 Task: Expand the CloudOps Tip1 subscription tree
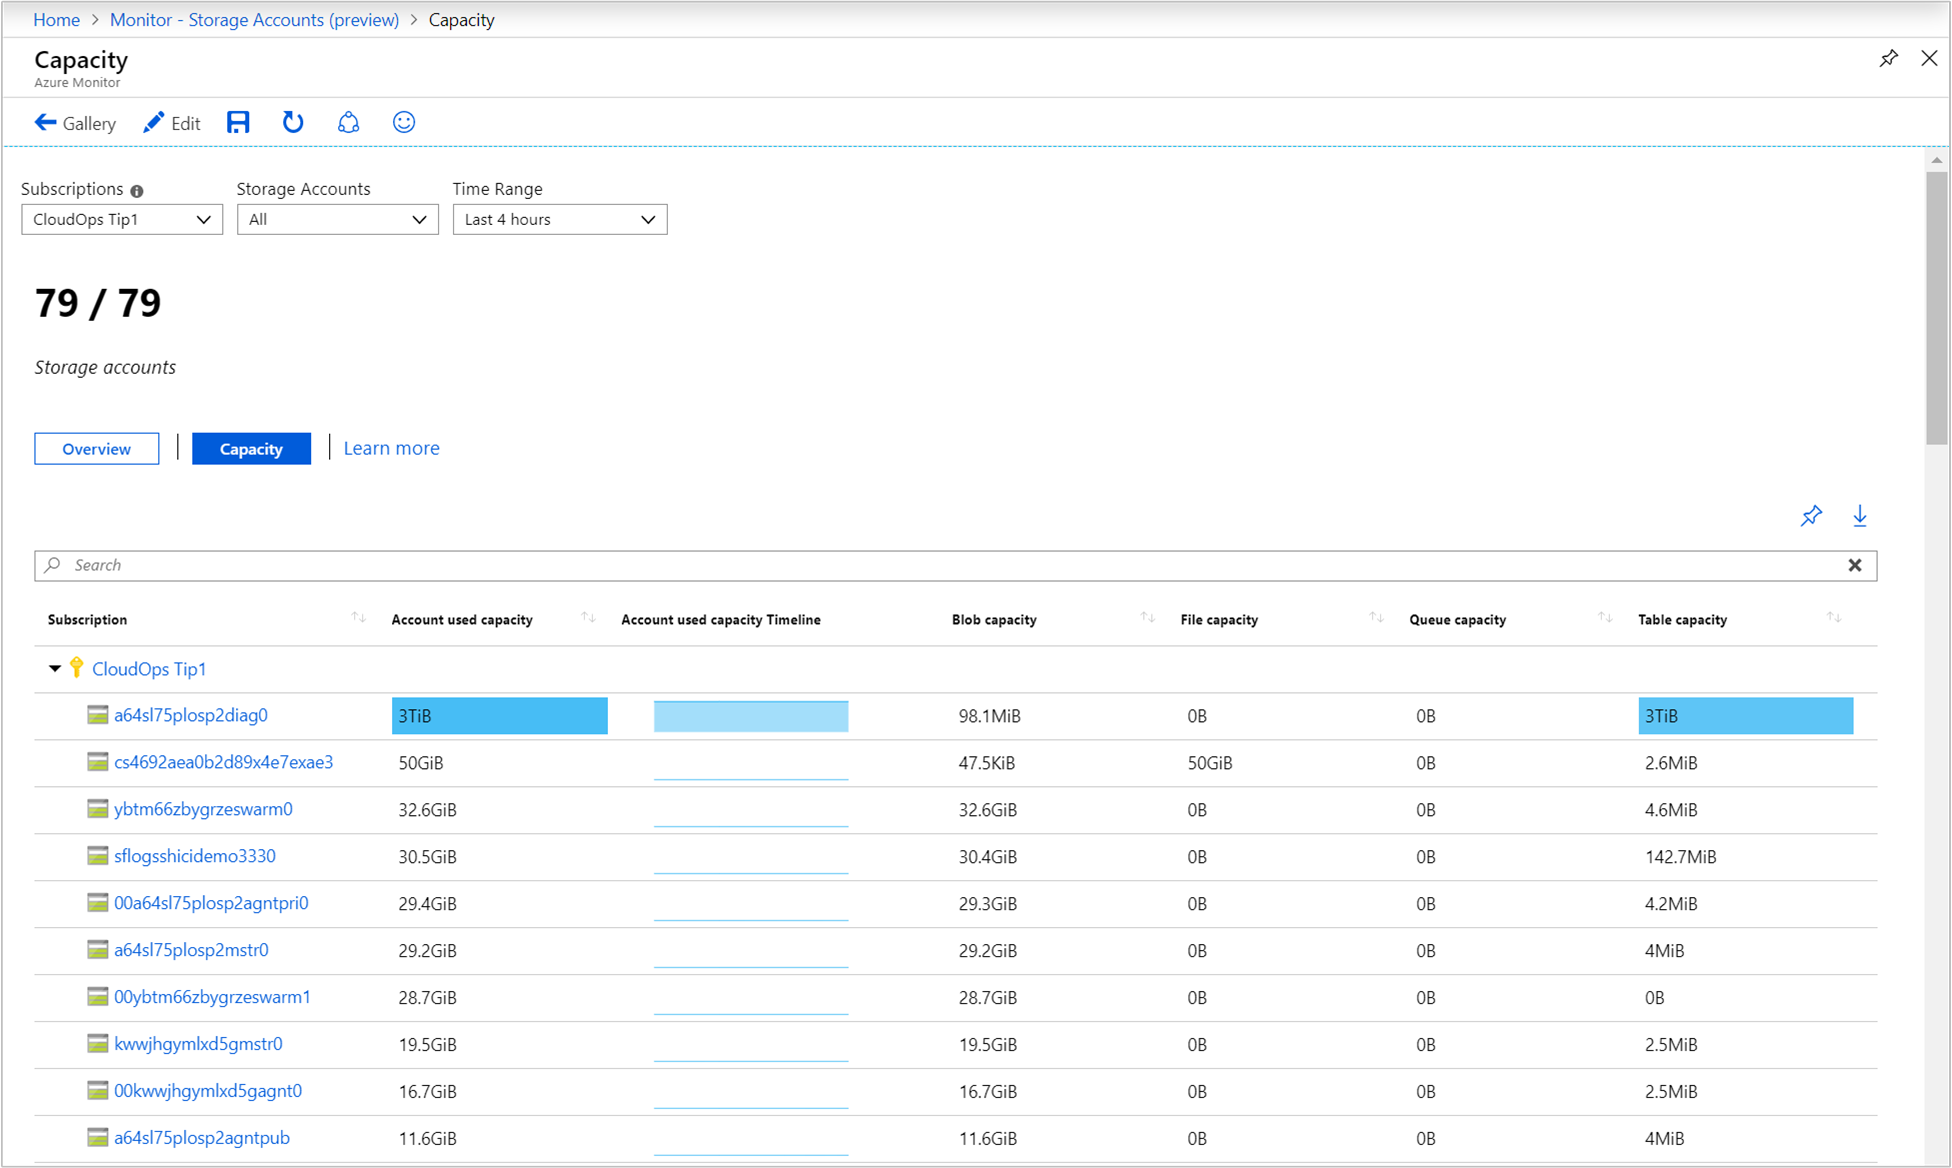51,670
